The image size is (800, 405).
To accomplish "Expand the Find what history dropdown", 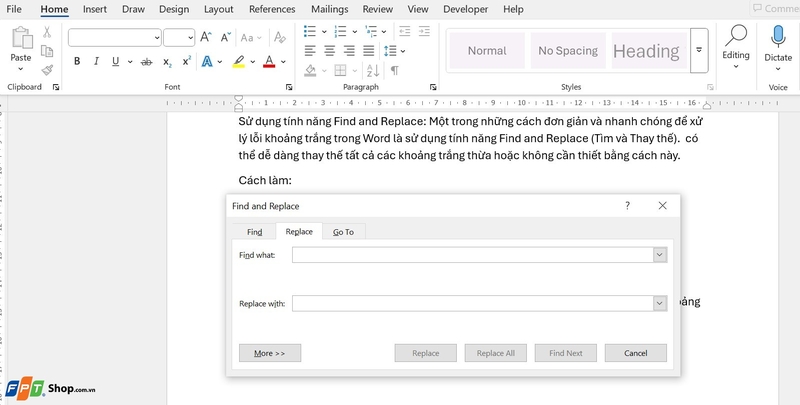I will (x=660, y=255).
